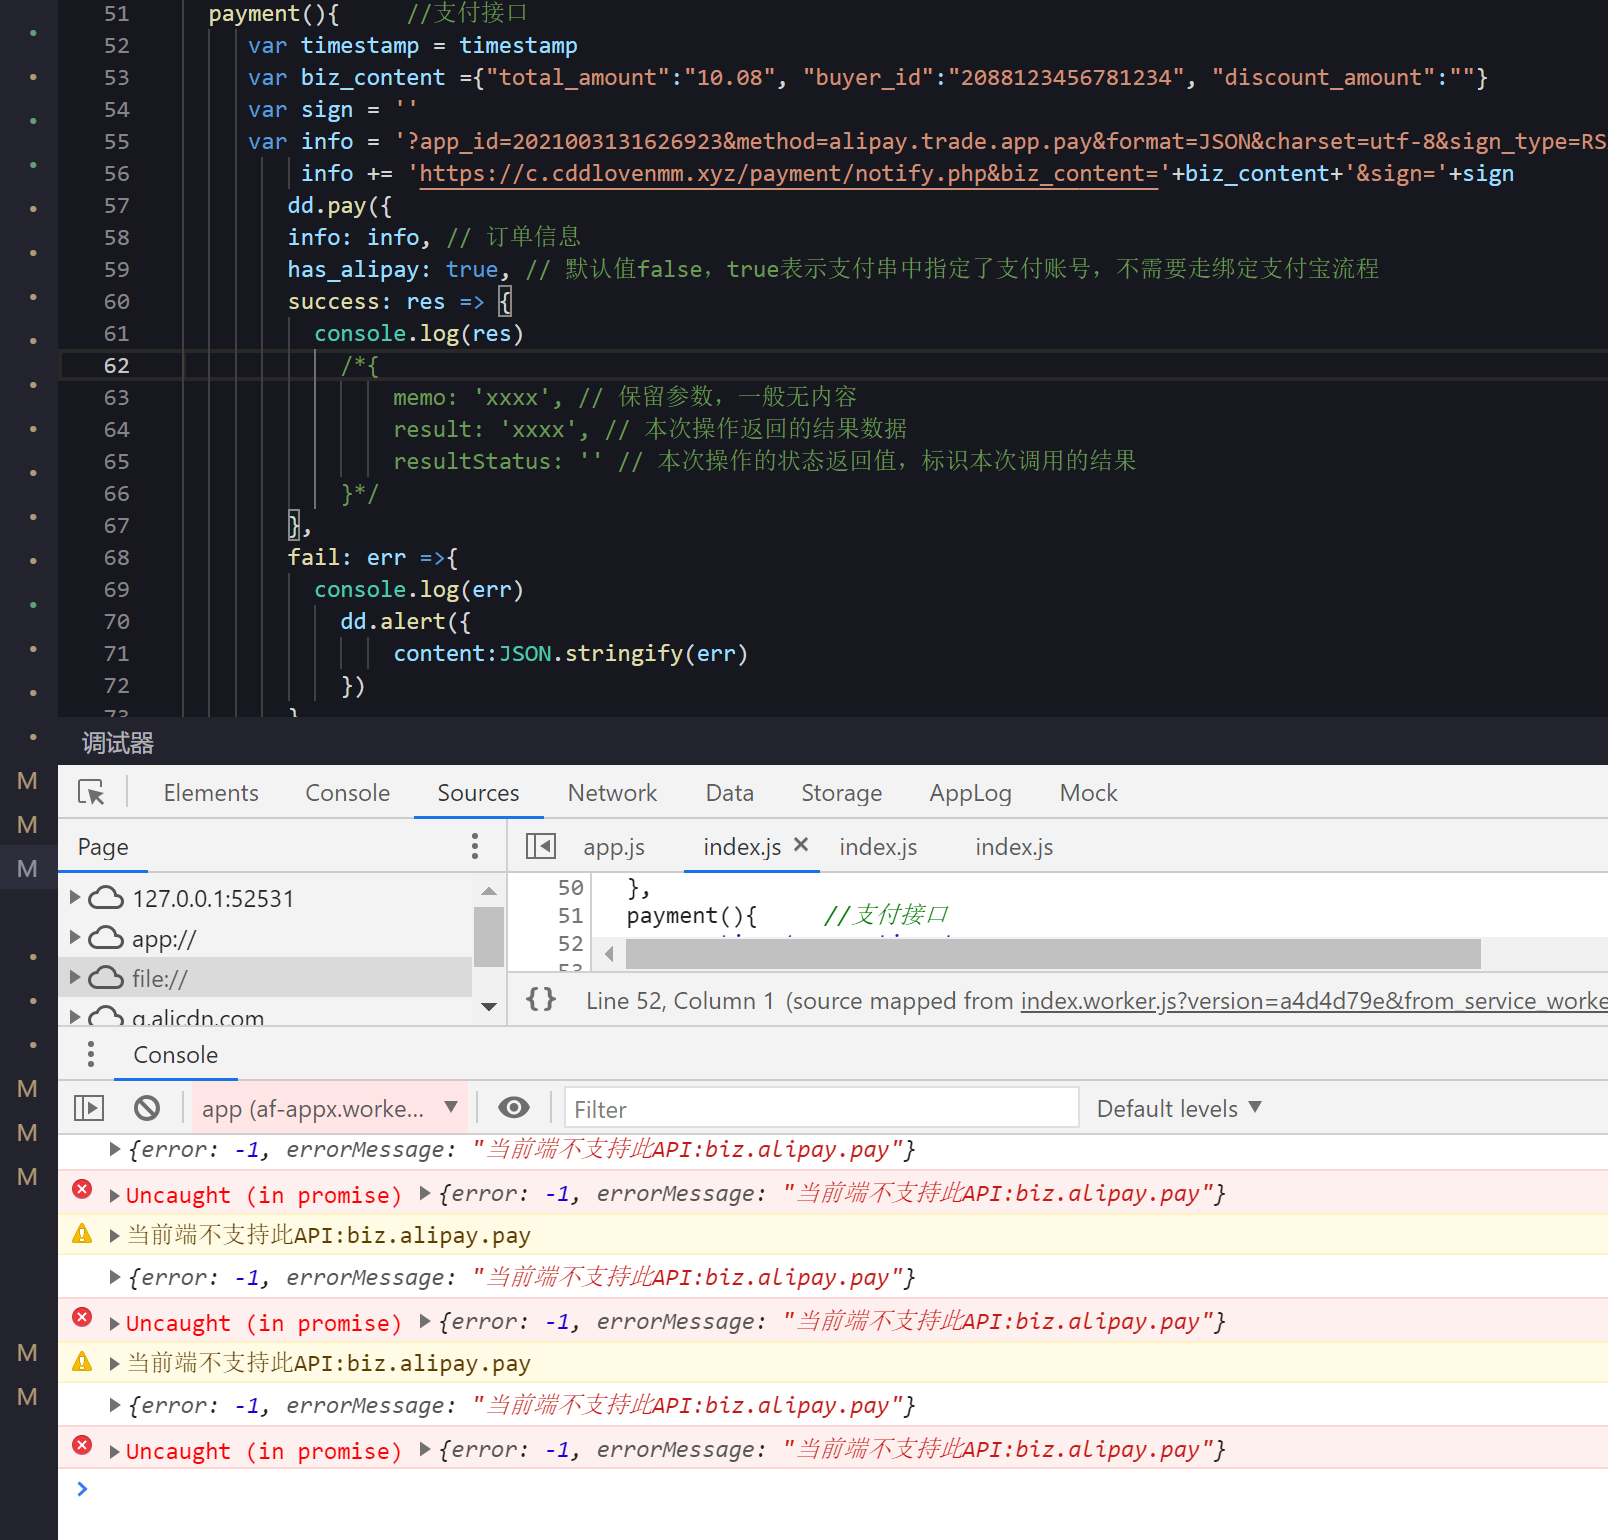This screenshot has width=1608, height=1540.
Task: Show the console sidebar icon
Action: [x=89, y=1108]
